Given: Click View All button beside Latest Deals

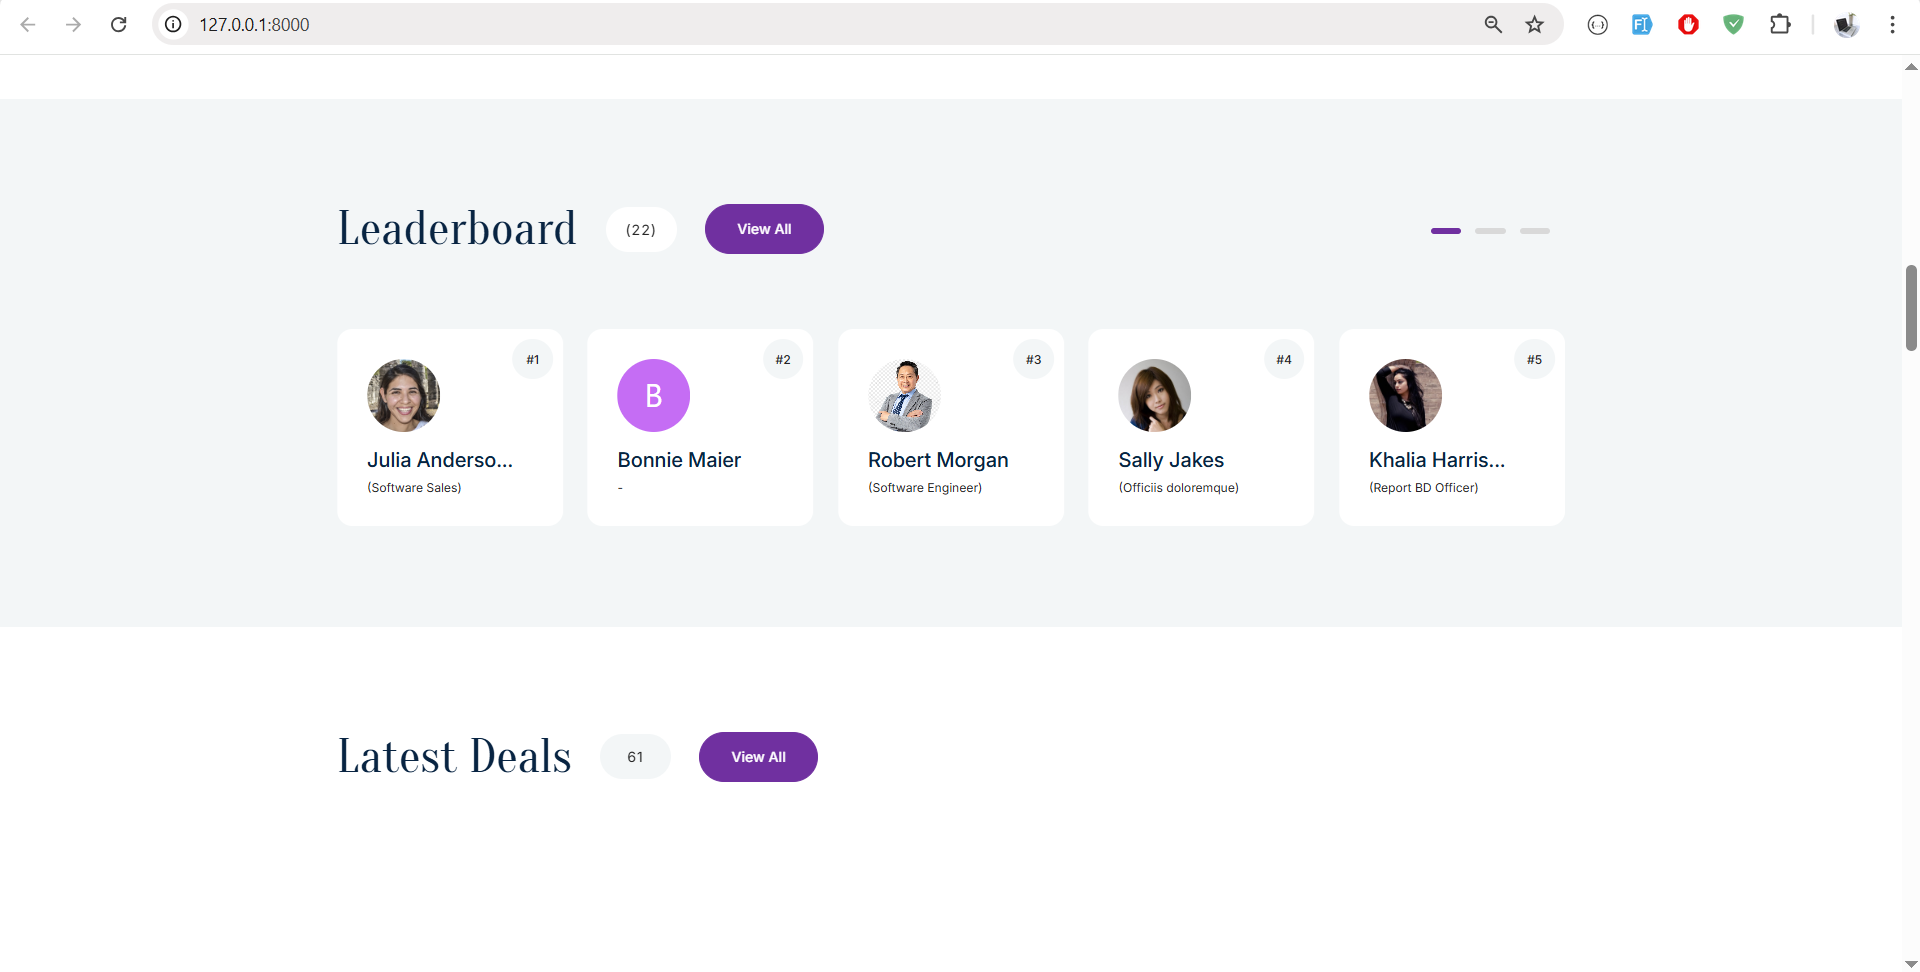Looking at the screenshot, I should point(758,757).
